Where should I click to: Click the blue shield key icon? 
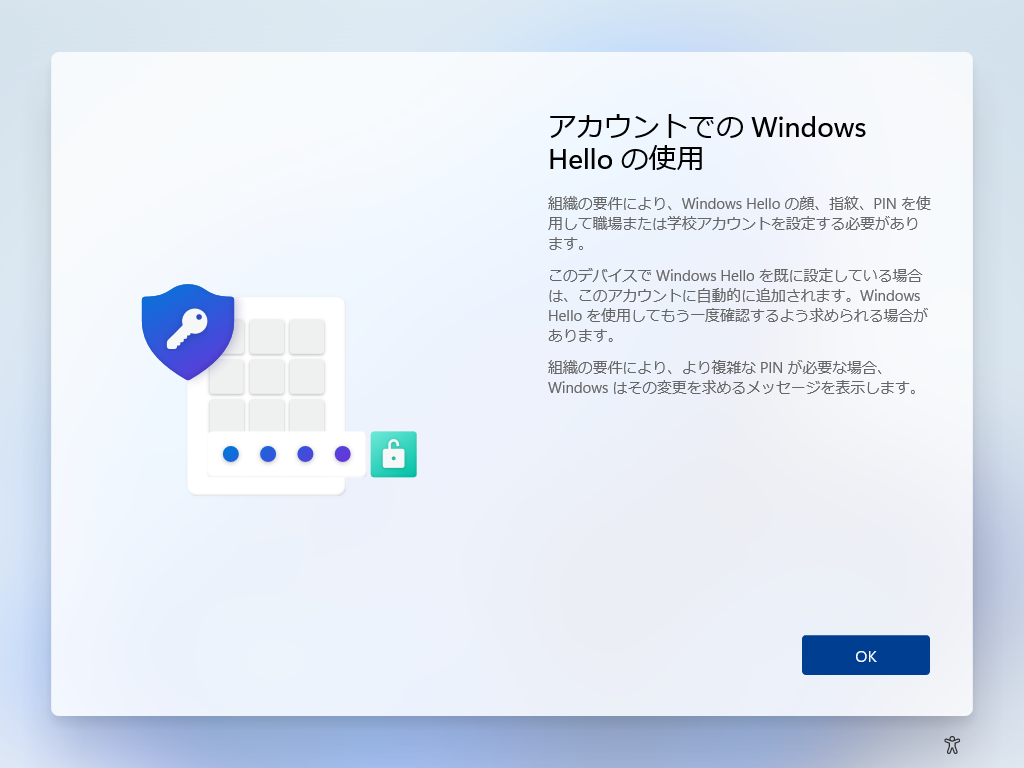(x=188, y=332)
